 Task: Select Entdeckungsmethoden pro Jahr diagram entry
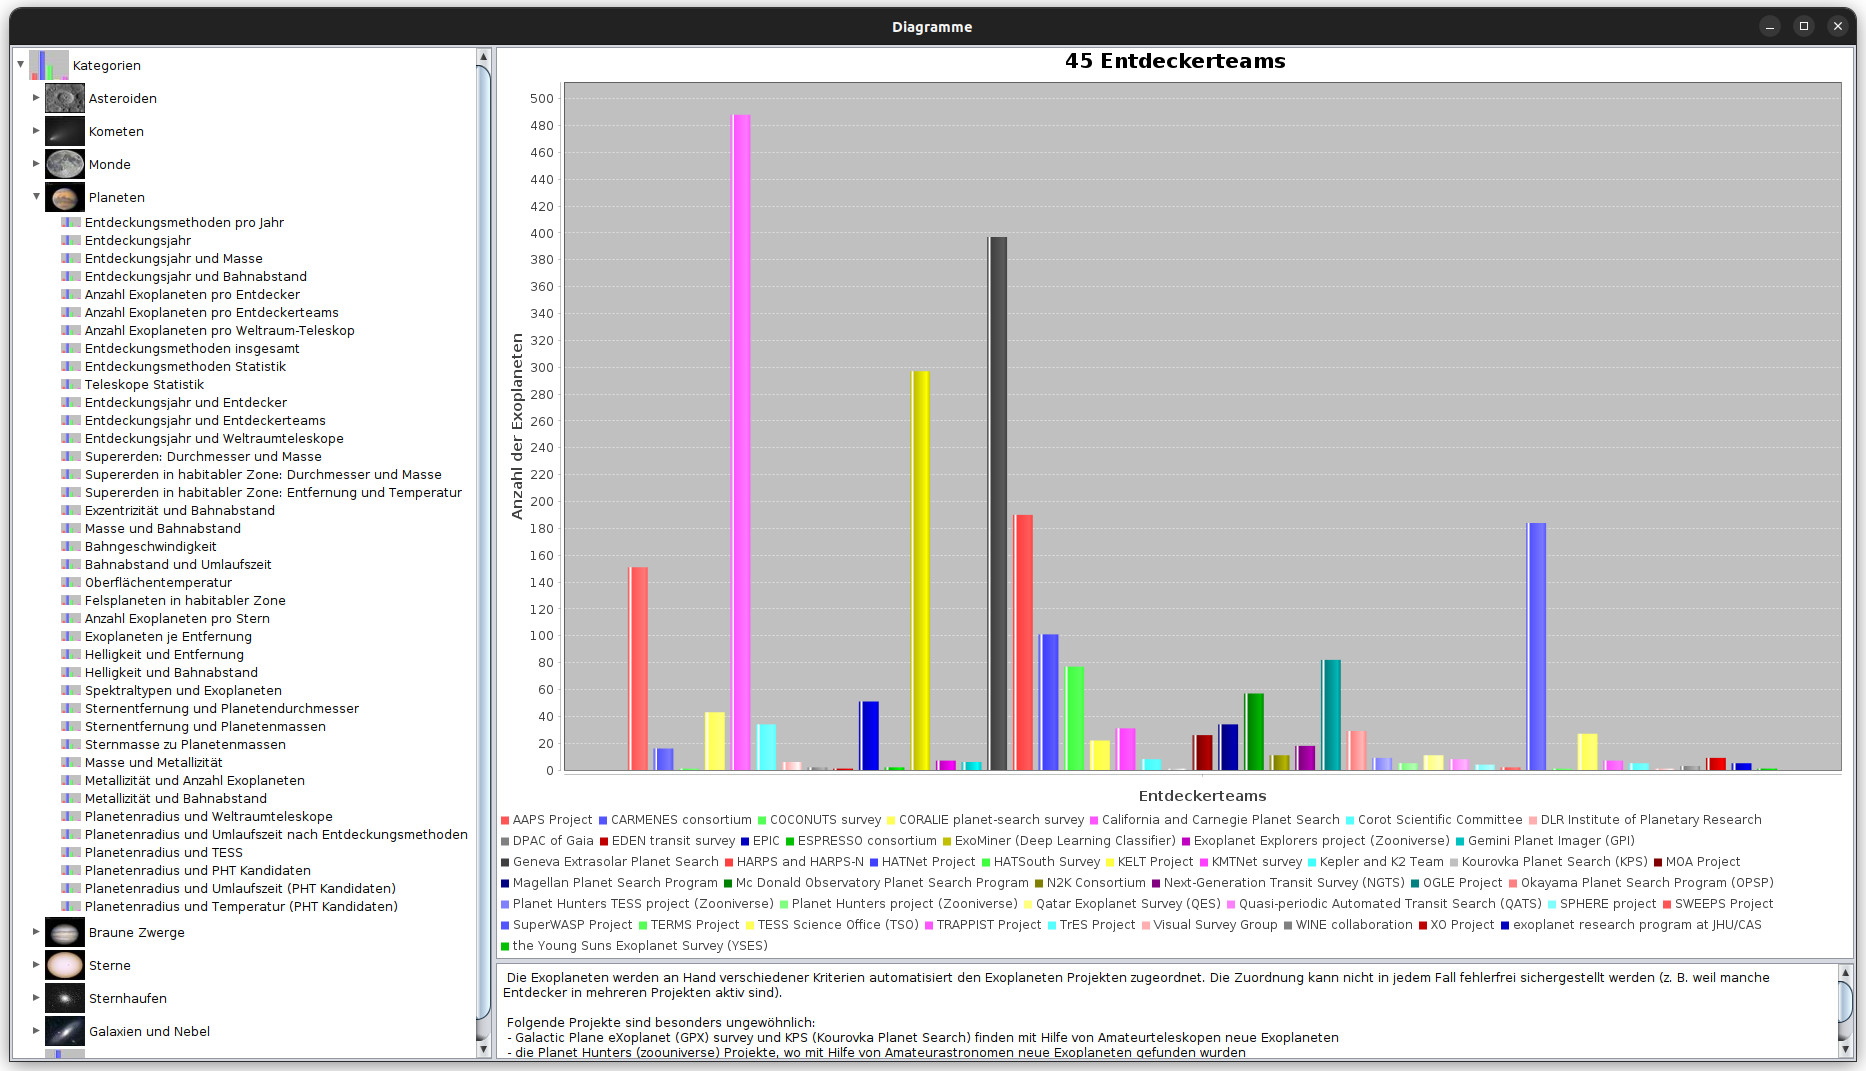[184, 223]
